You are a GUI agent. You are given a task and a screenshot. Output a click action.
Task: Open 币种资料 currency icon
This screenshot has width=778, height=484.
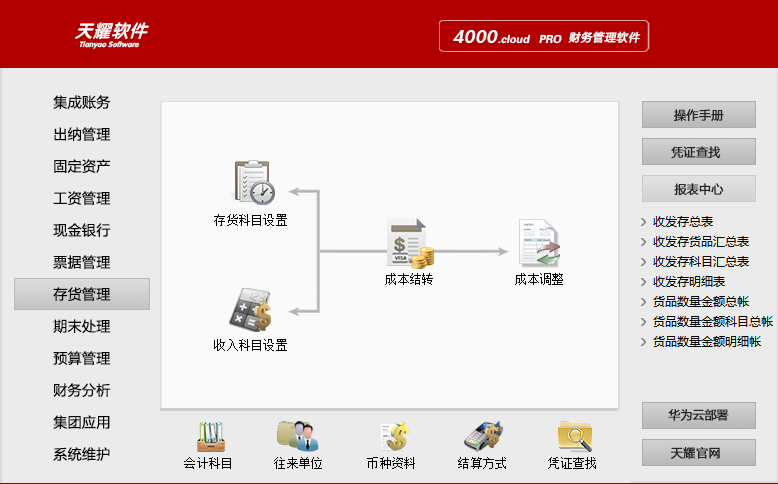[x=392, y=437]
